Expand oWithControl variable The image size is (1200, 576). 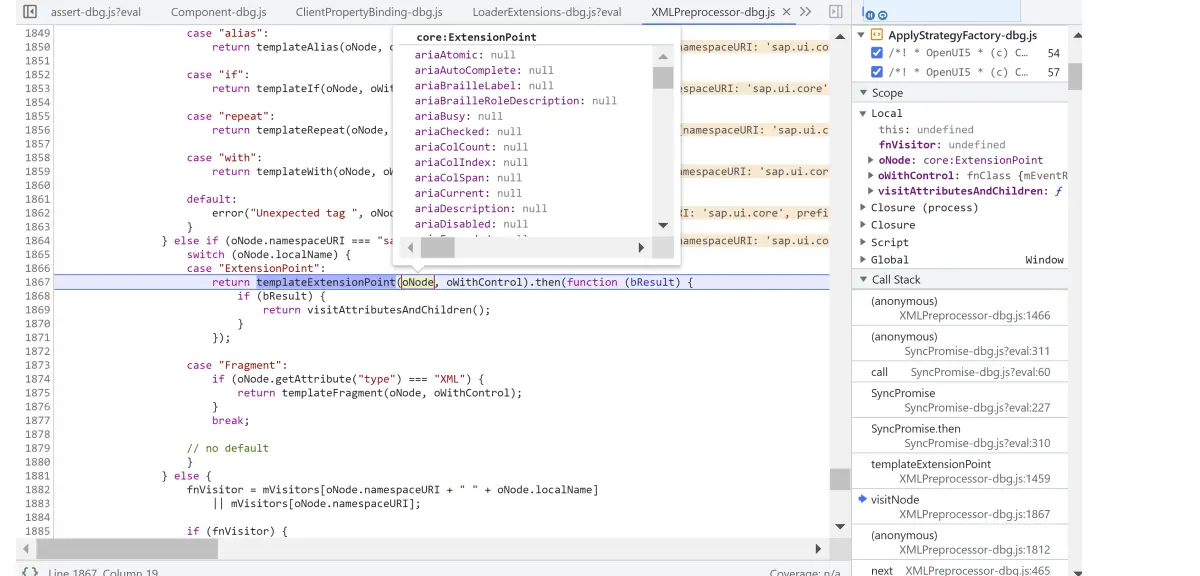(x=871, y=175)
